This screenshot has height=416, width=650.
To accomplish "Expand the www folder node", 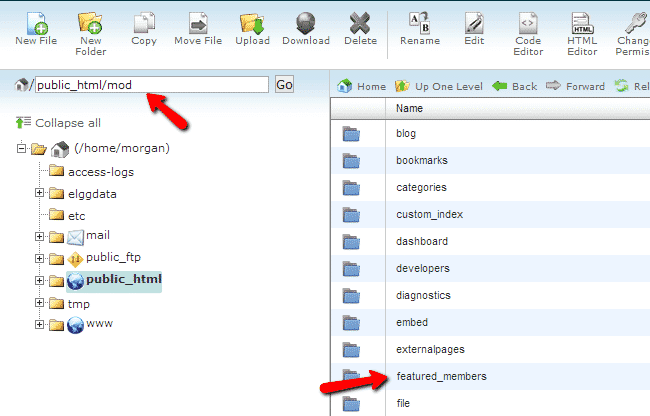I will coord(39,324).
